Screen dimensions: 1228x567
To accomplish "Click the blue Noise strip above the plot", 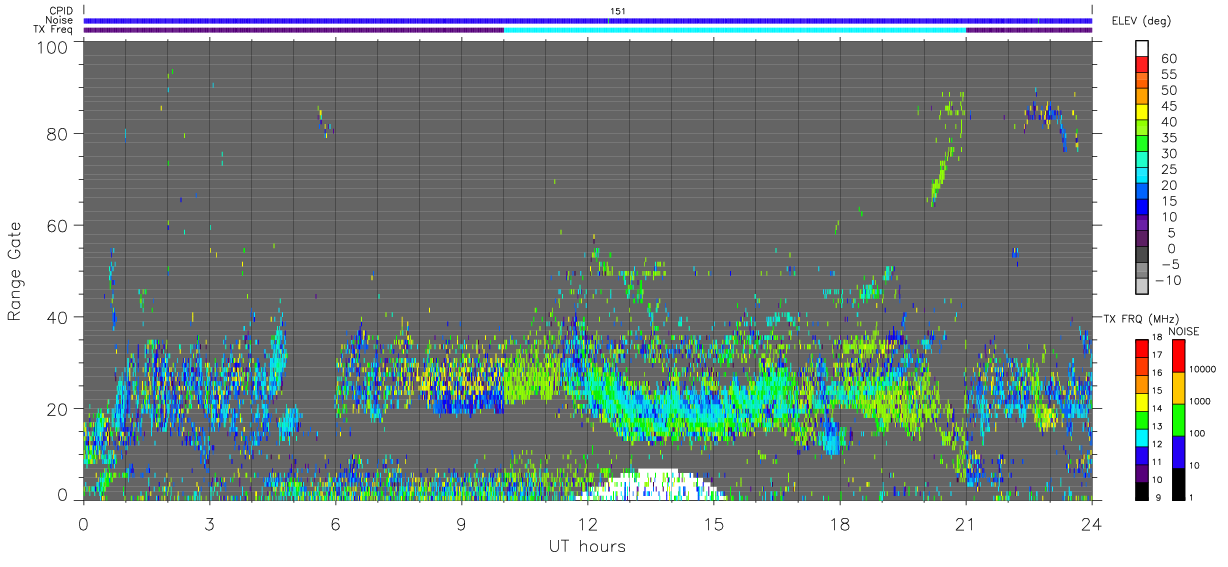I will click(x=588, y=20).
